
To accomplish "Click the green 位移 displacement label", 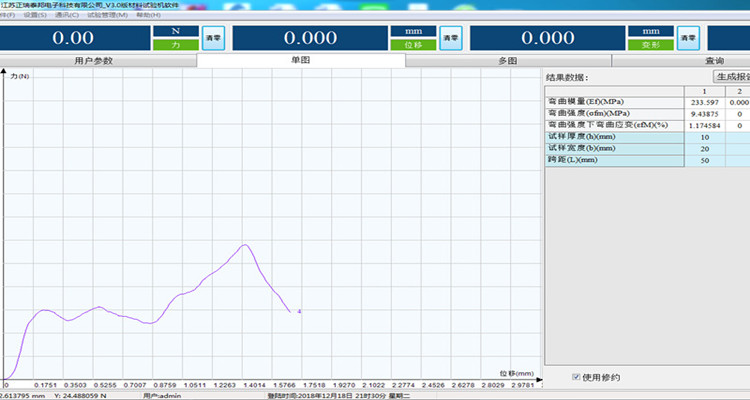I will [412, 45].
